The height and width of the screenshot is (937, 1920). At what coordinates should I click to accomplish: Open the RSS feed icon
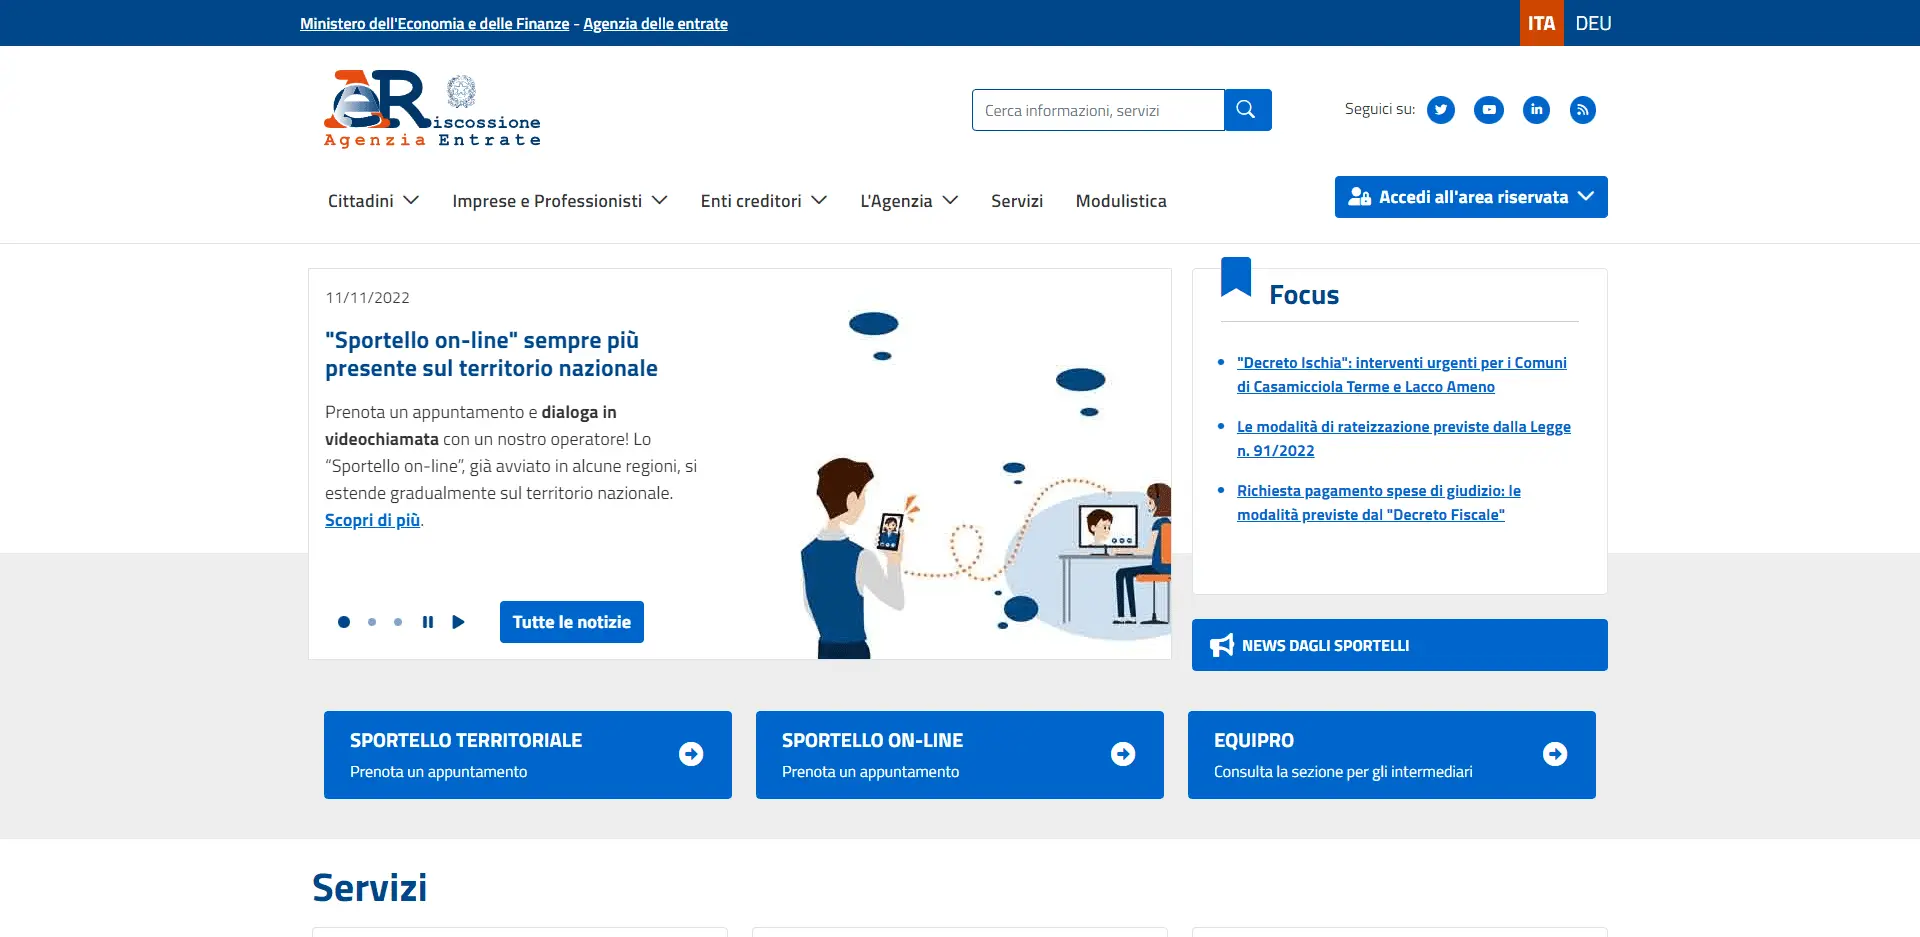coord(1582,110)
